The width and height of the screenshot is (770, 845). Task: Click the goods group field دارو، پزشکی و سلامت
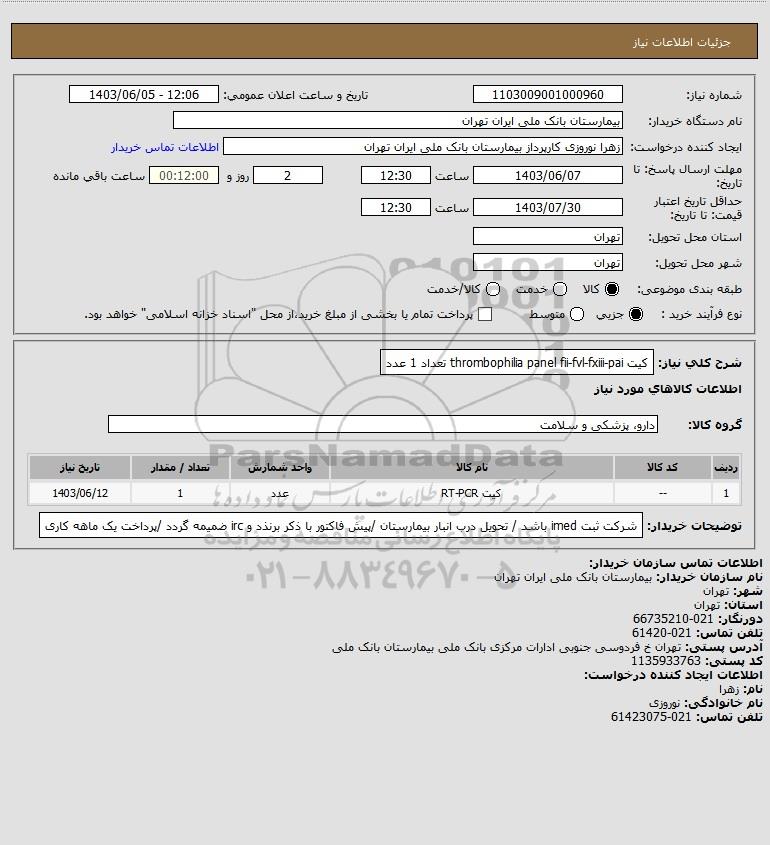(383, 425)
